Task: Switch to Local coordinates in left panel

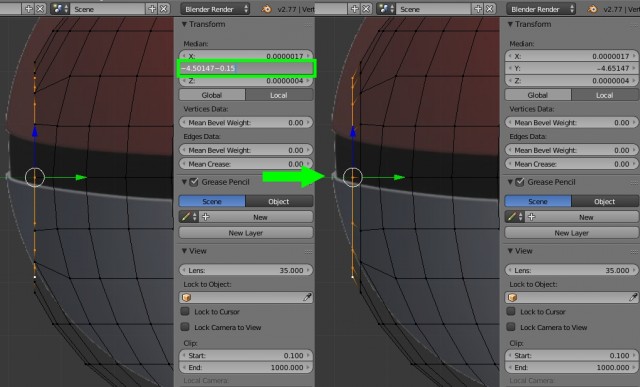Action: pos(279,95)
